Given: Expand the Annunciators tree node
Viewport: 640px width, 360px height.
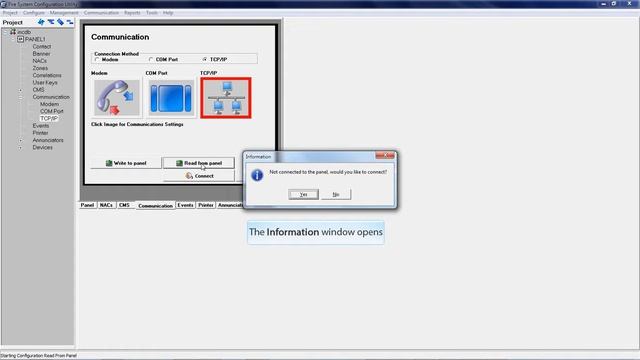Looking at the screenshot, I should (x=20, y=140).
